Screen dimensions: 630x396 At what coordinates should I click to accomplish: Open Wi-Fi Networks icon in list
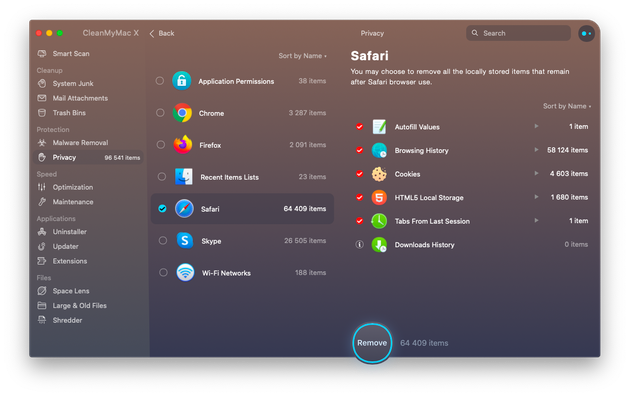[185, 272]
